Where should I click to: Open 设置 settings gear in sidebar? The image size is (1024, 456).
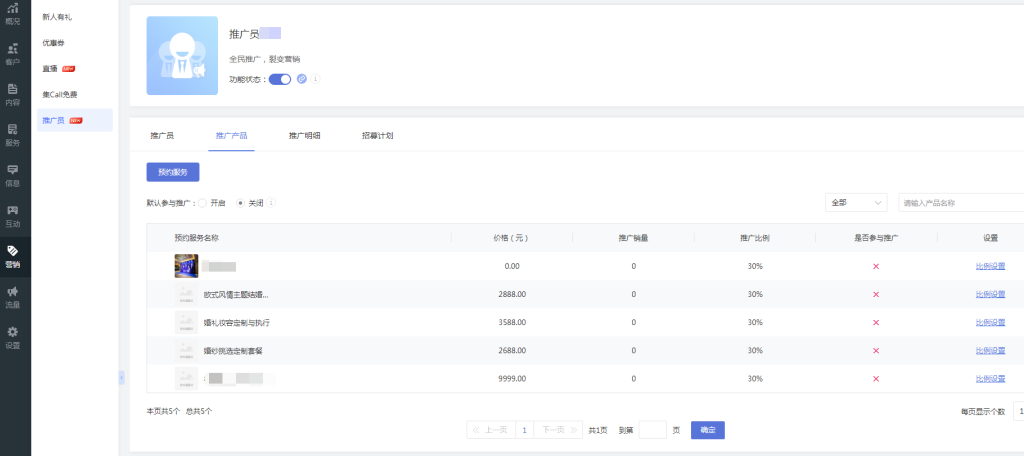tap(12, 337)
